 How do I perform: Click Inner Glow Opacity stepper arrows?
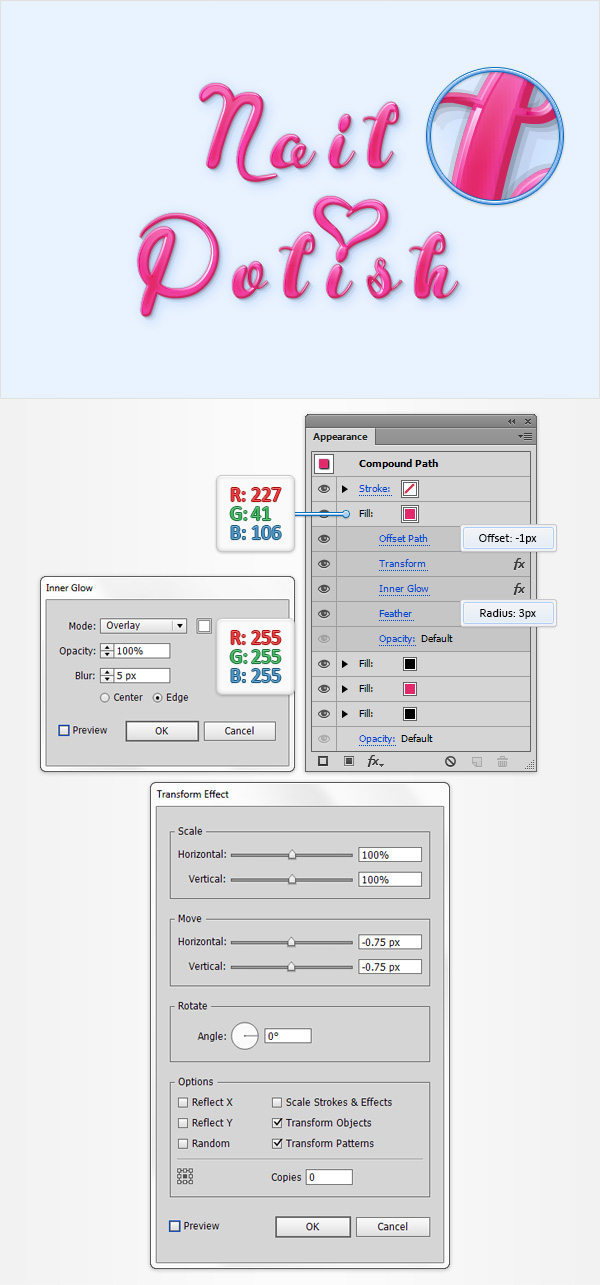point(106,651)
